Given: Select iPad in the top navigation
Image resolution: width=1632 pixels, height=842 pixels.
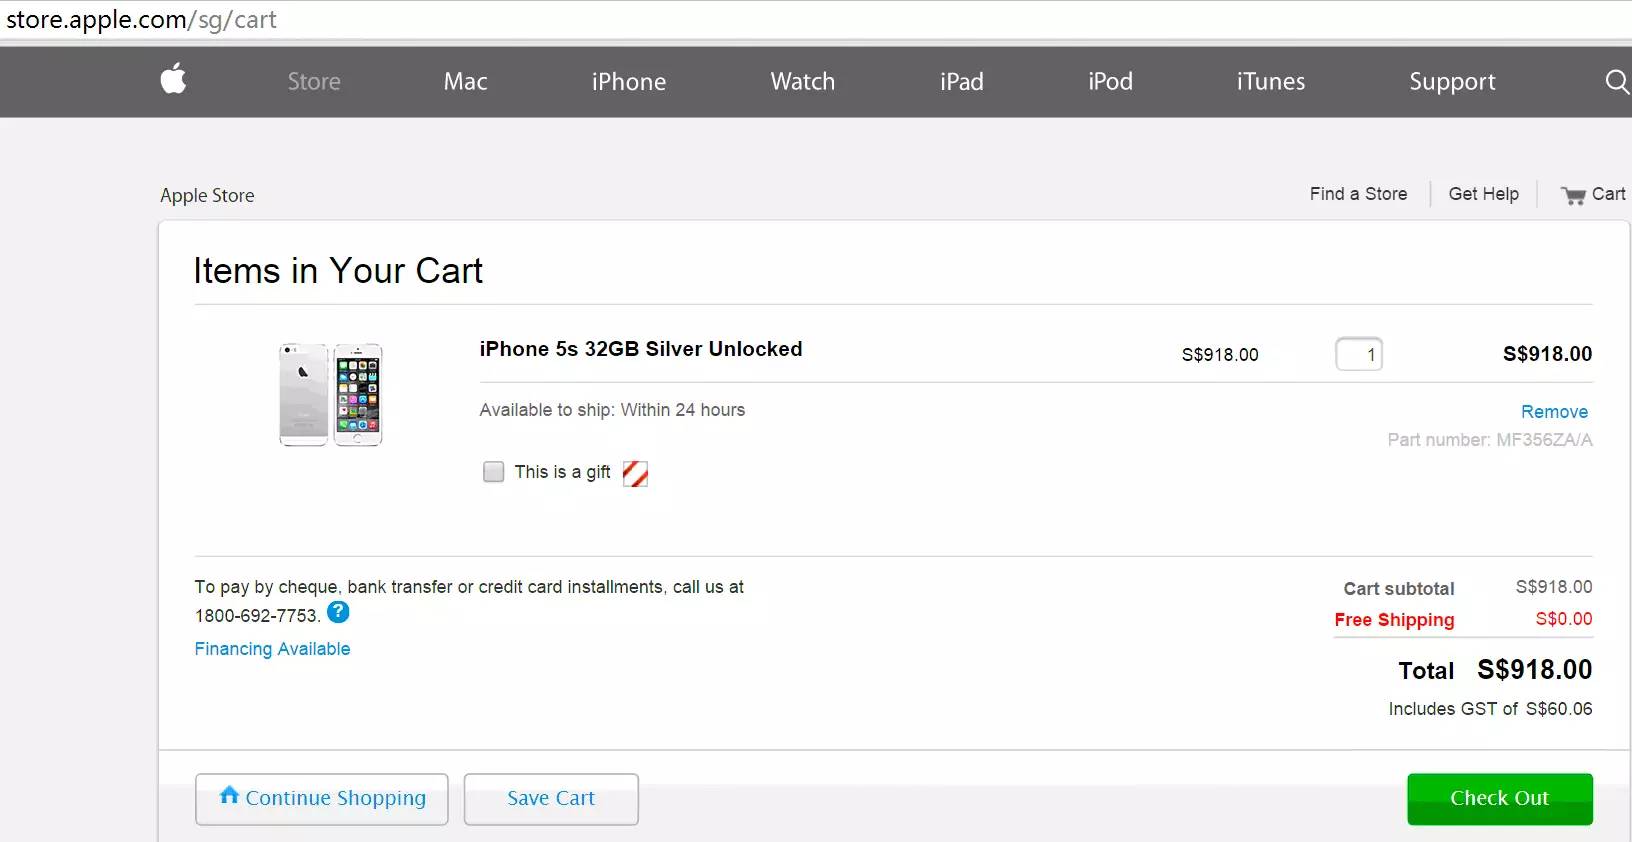Looking at the screenshot, I should 961,82.
